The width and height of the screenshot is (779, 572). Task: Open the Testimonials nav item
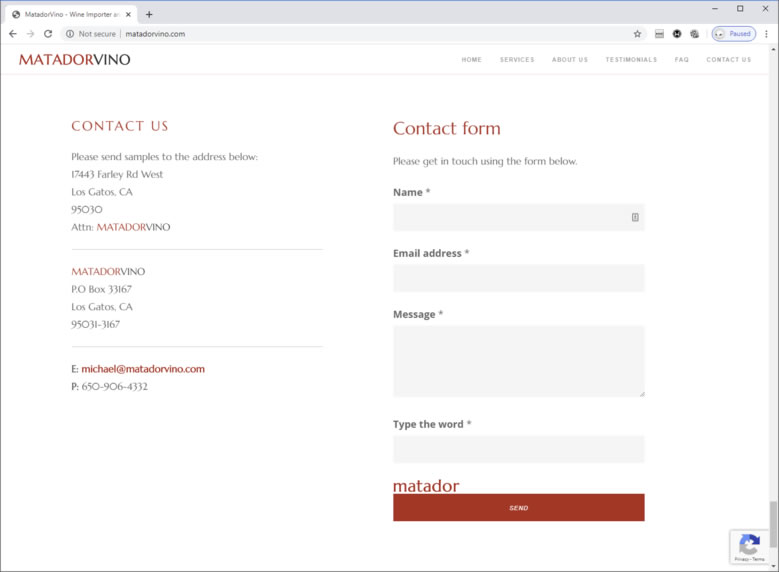(x=631, y=60)
